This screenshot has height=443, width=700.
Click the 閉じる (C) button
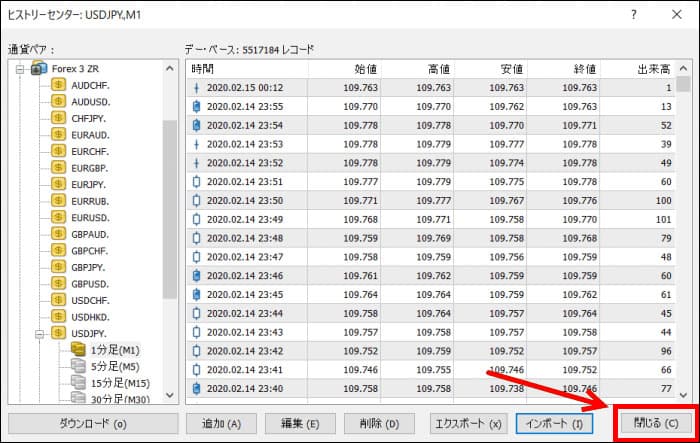click(656, 423)
